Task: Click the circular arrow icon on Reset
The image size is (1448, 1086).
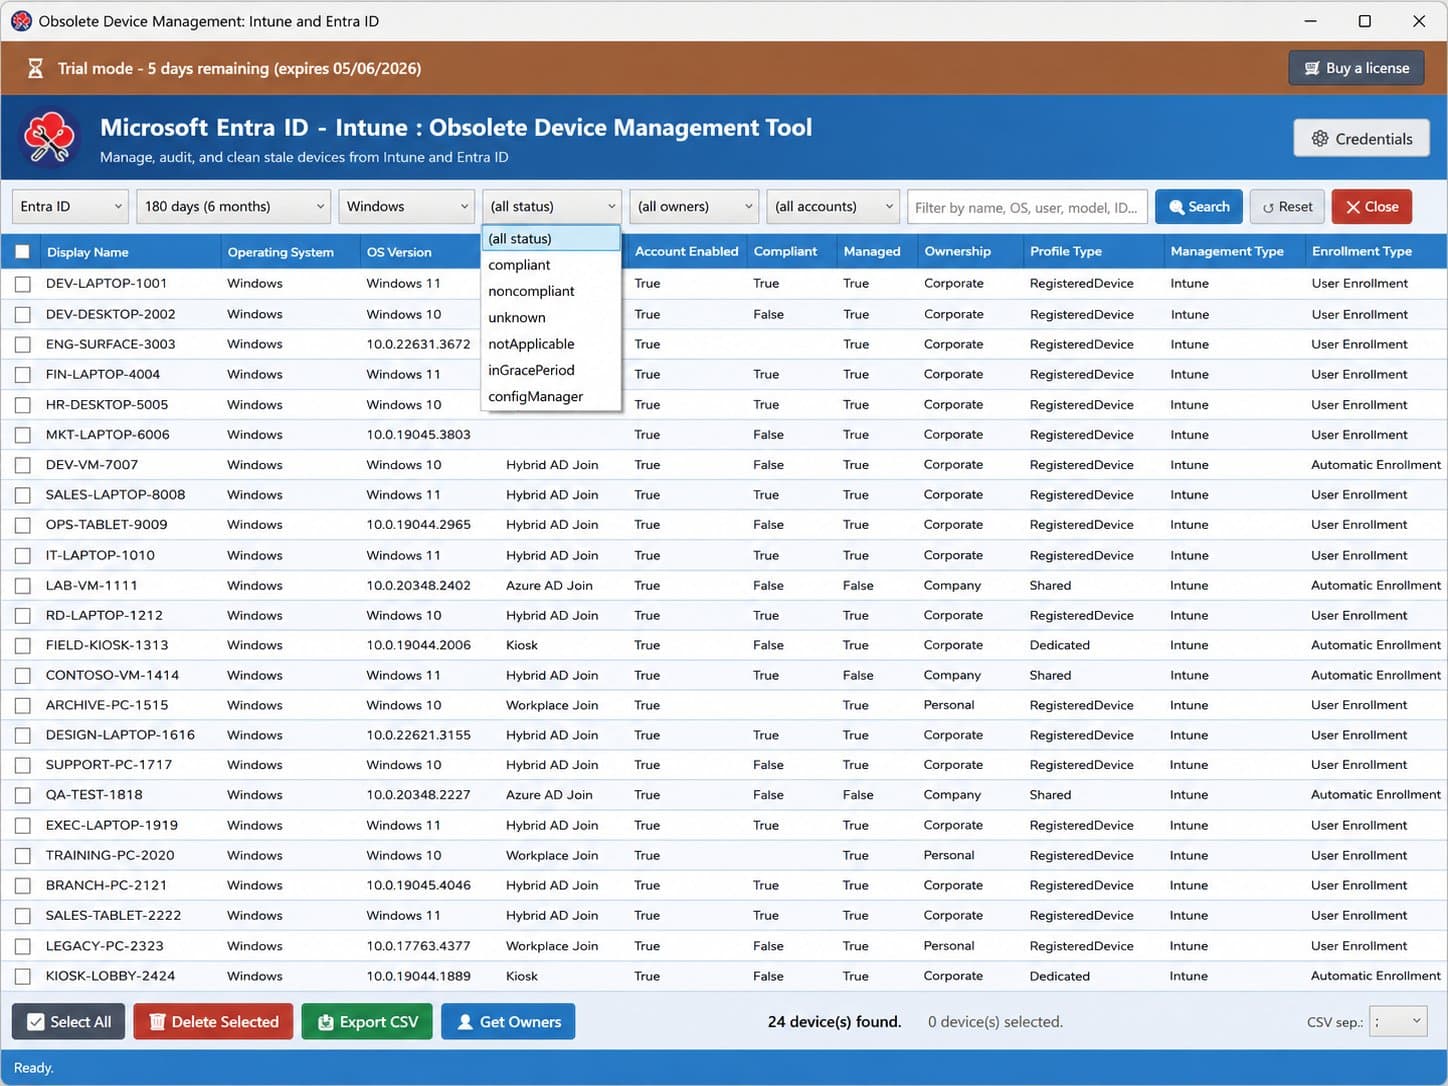Action: (1268, 207)
